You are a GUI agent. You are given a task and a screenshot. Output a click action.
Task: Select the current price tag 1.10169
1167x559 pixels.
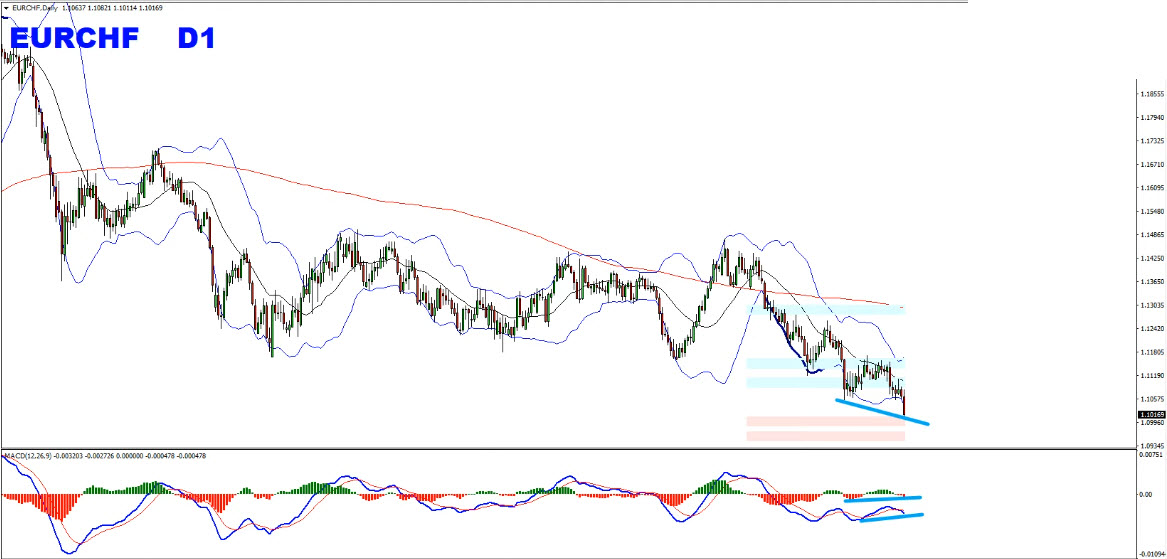[1152, 413]
